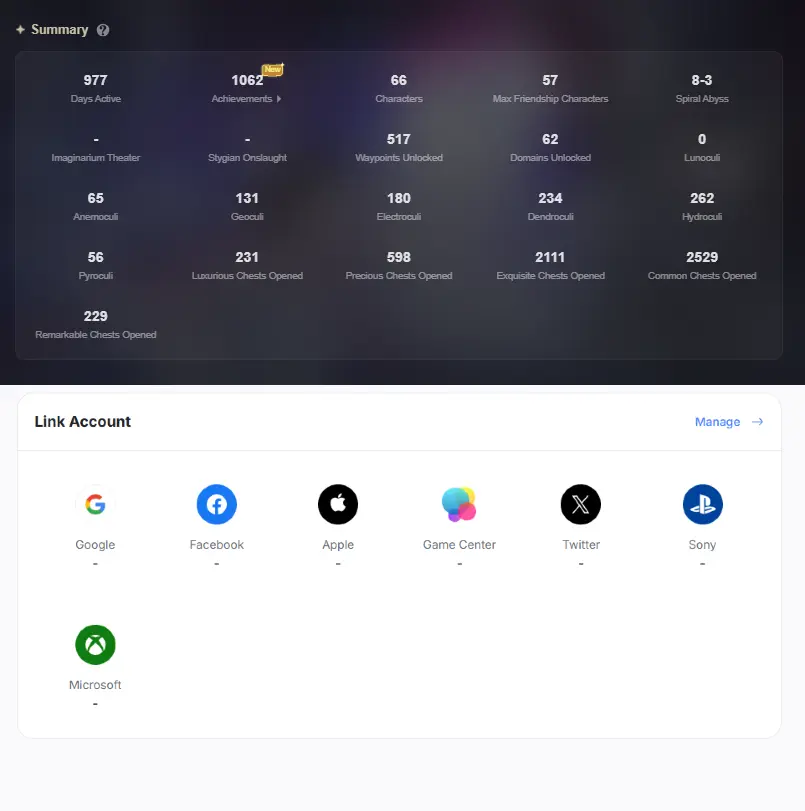Select the Sony PlayStation icon
The width and height of the screenshot is (805, 811).
tap(703, 504)
